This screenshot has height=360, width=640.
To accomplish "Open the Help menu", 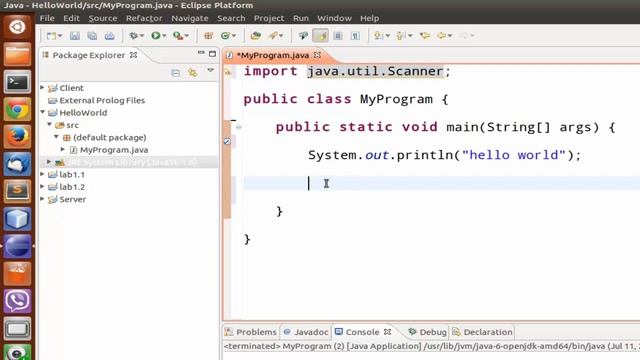I will pyautogui.click(x=369, y=18).
